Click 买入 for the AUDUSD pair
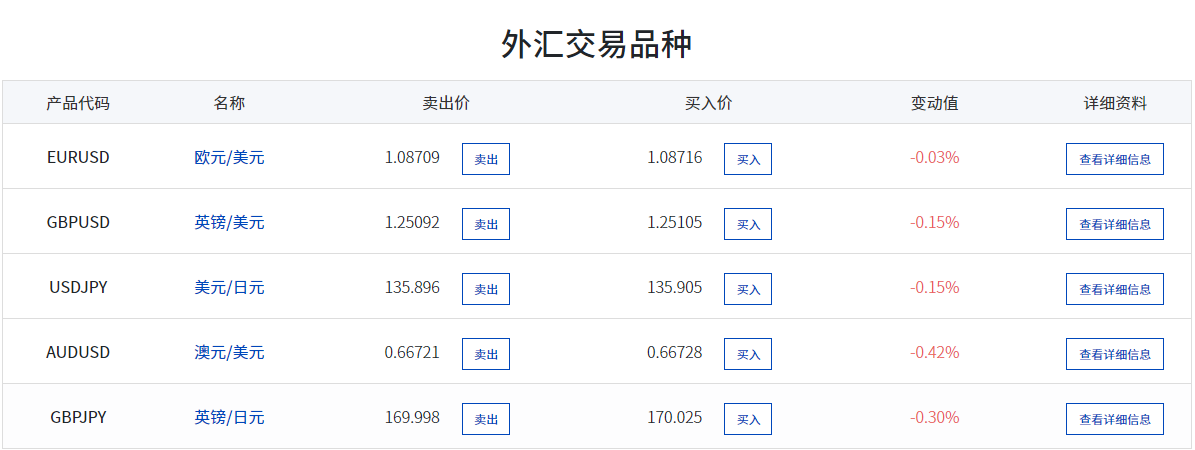 [748, 354]
